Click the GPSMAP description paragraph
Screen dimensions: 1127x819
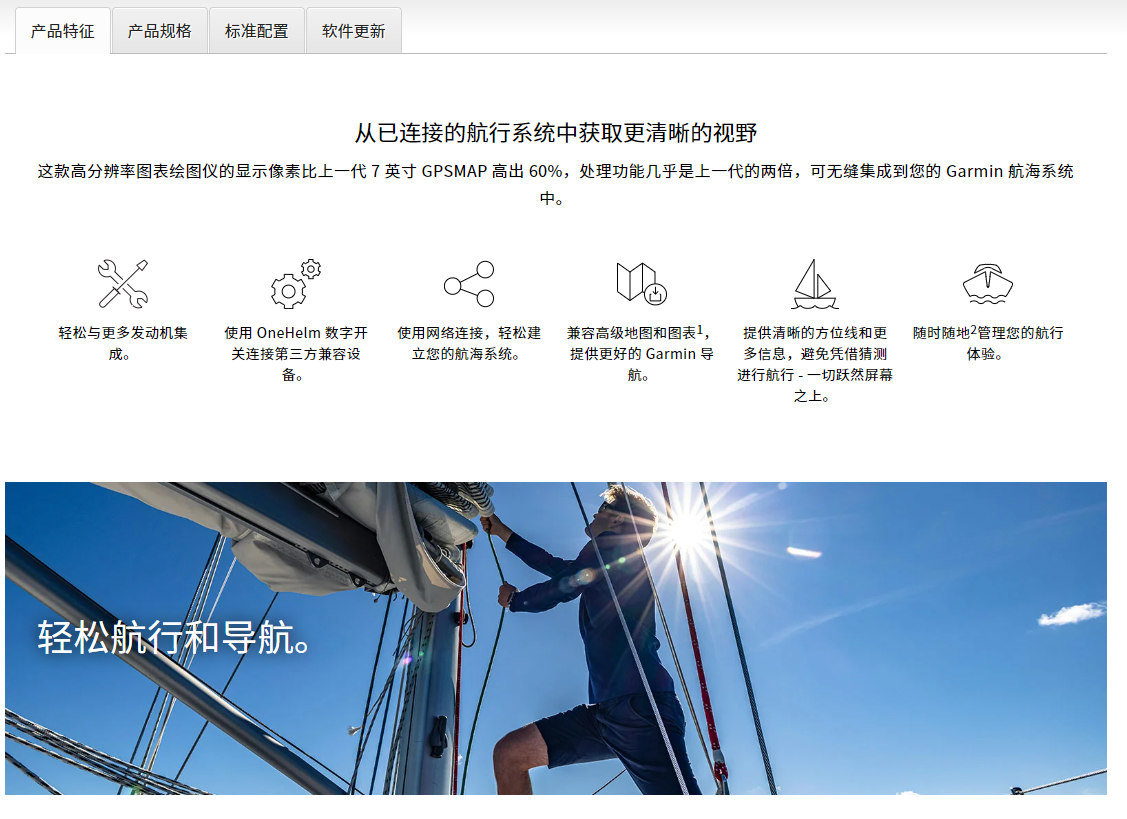click(556, 185)
